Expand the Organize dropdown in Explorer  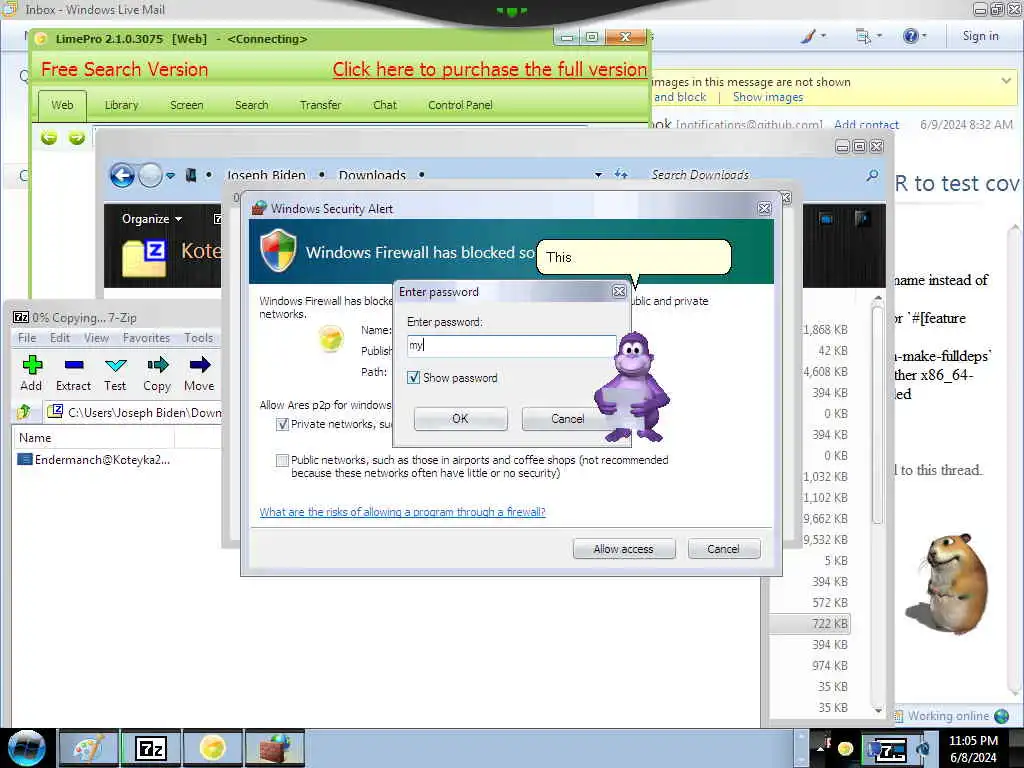152,219
